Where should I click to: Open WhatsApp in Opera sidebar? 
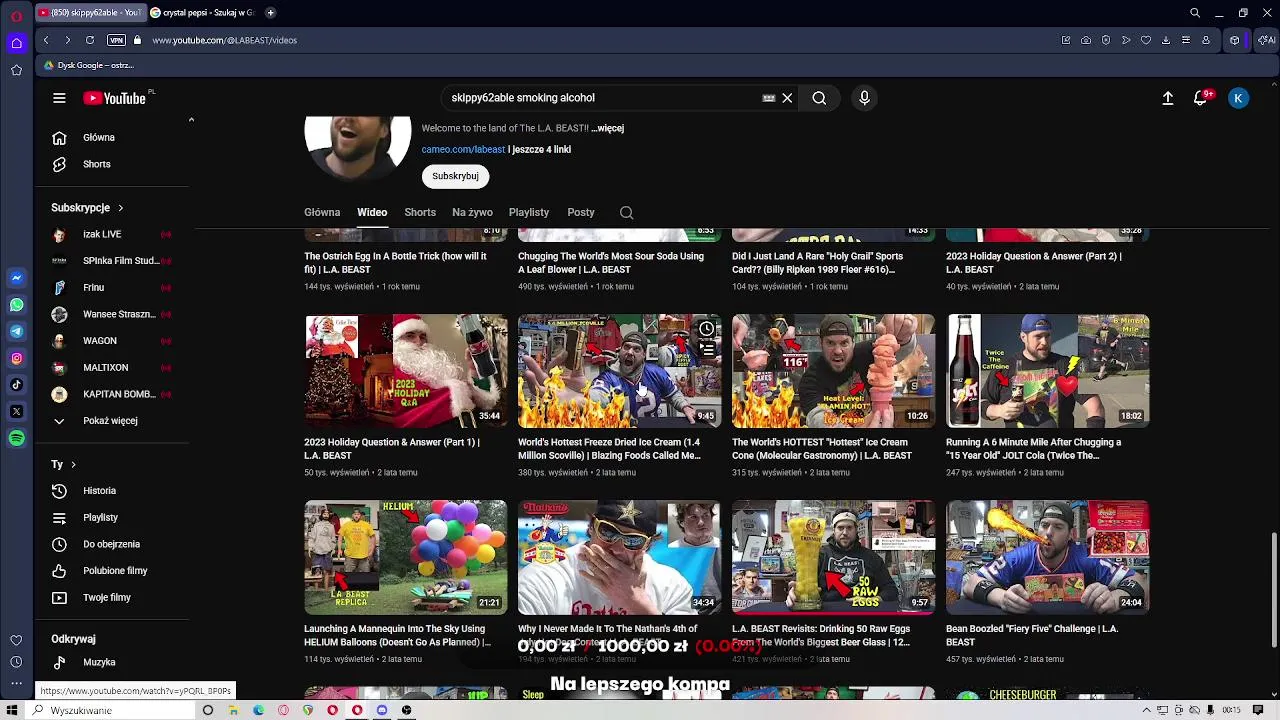(16, 304)
